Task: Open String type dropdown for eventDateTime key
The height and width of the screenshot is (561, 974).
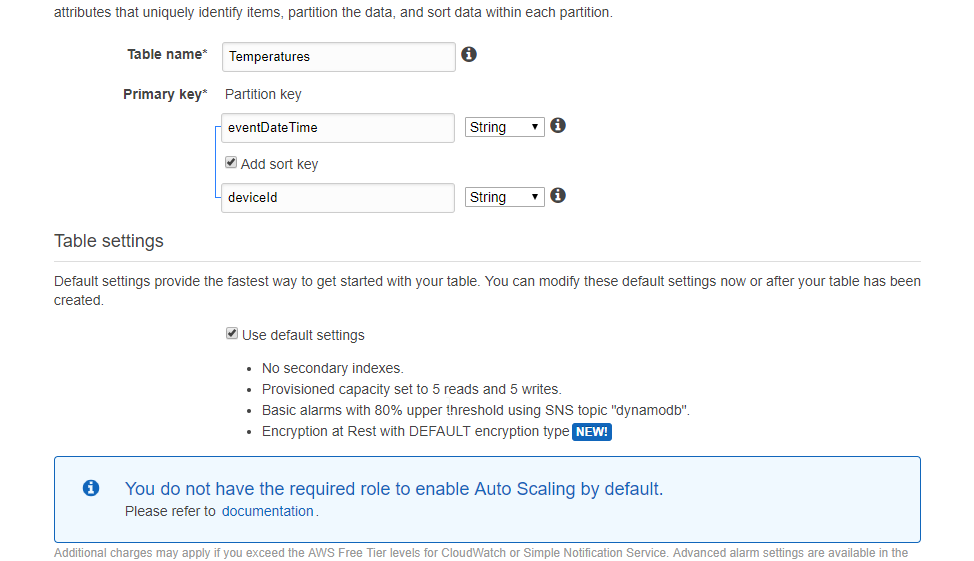Action: [x=504, y=127]
